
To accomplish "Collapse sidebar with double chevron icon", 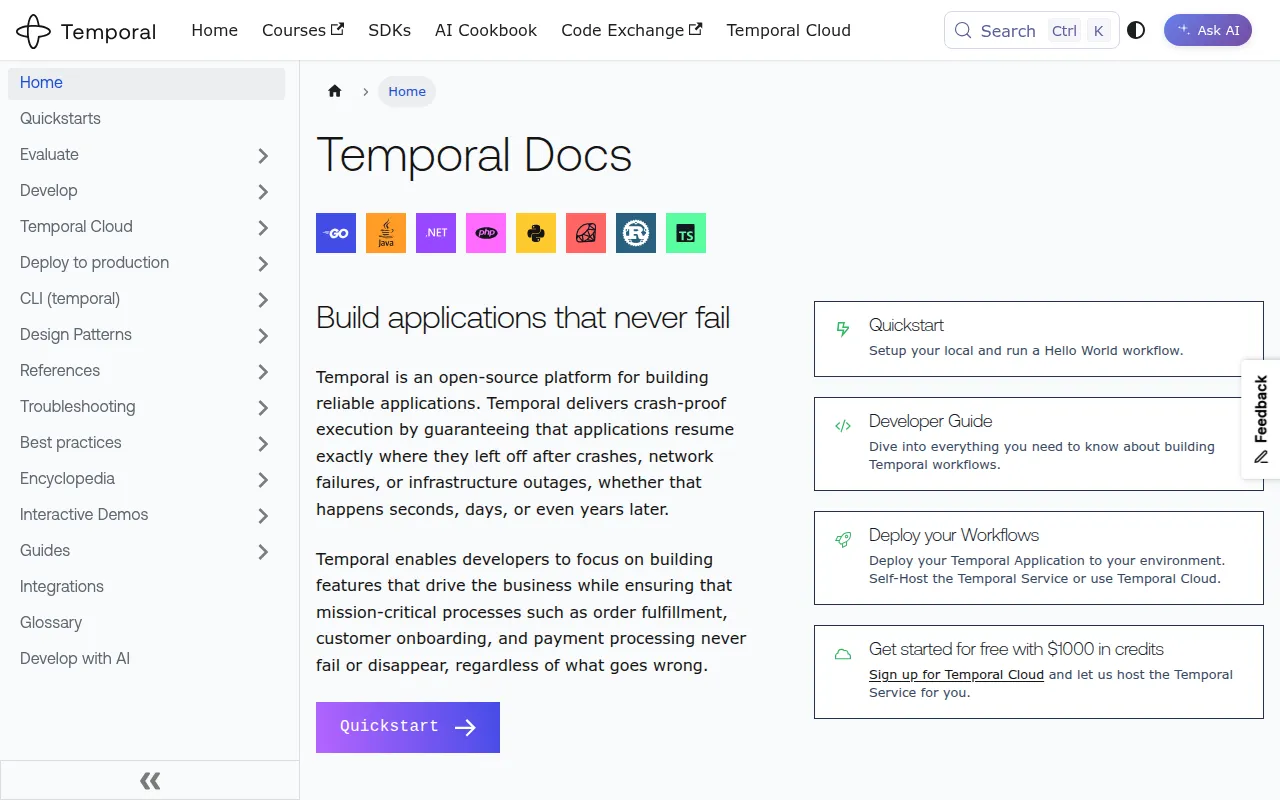I will click(150, 781).
